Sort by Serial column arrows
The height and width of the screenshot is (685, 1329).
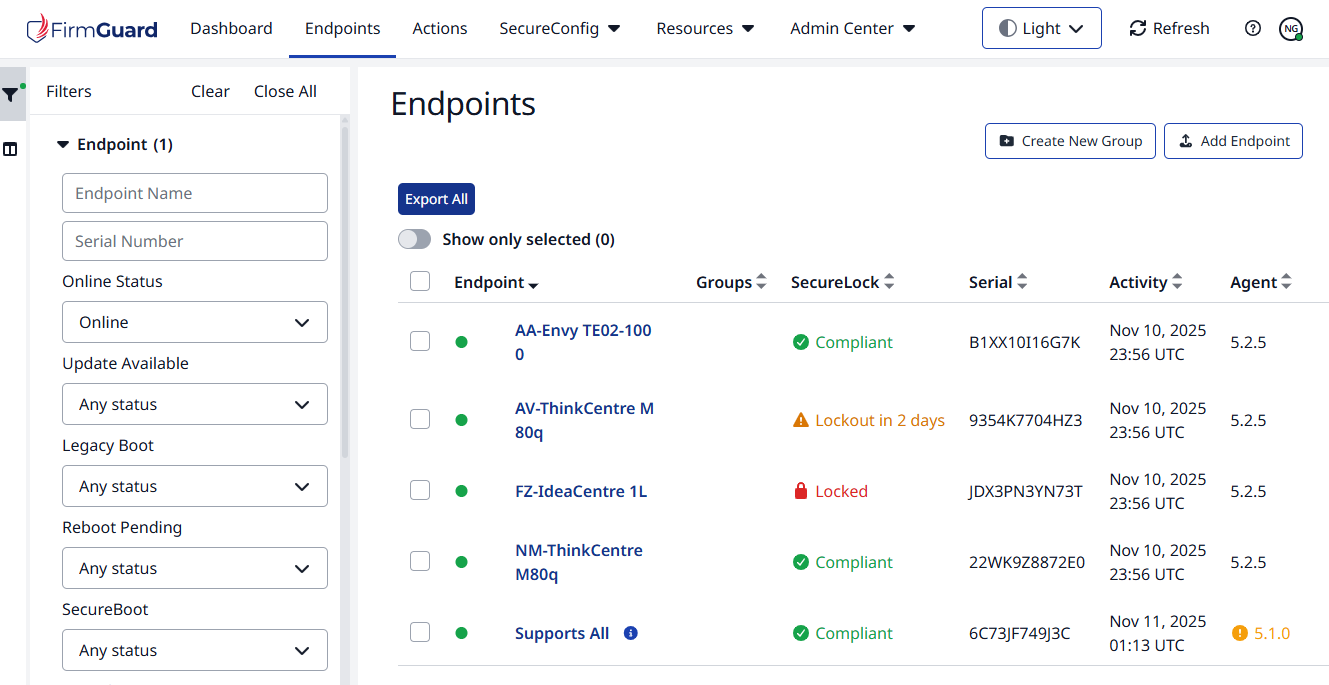(1022, 282)
